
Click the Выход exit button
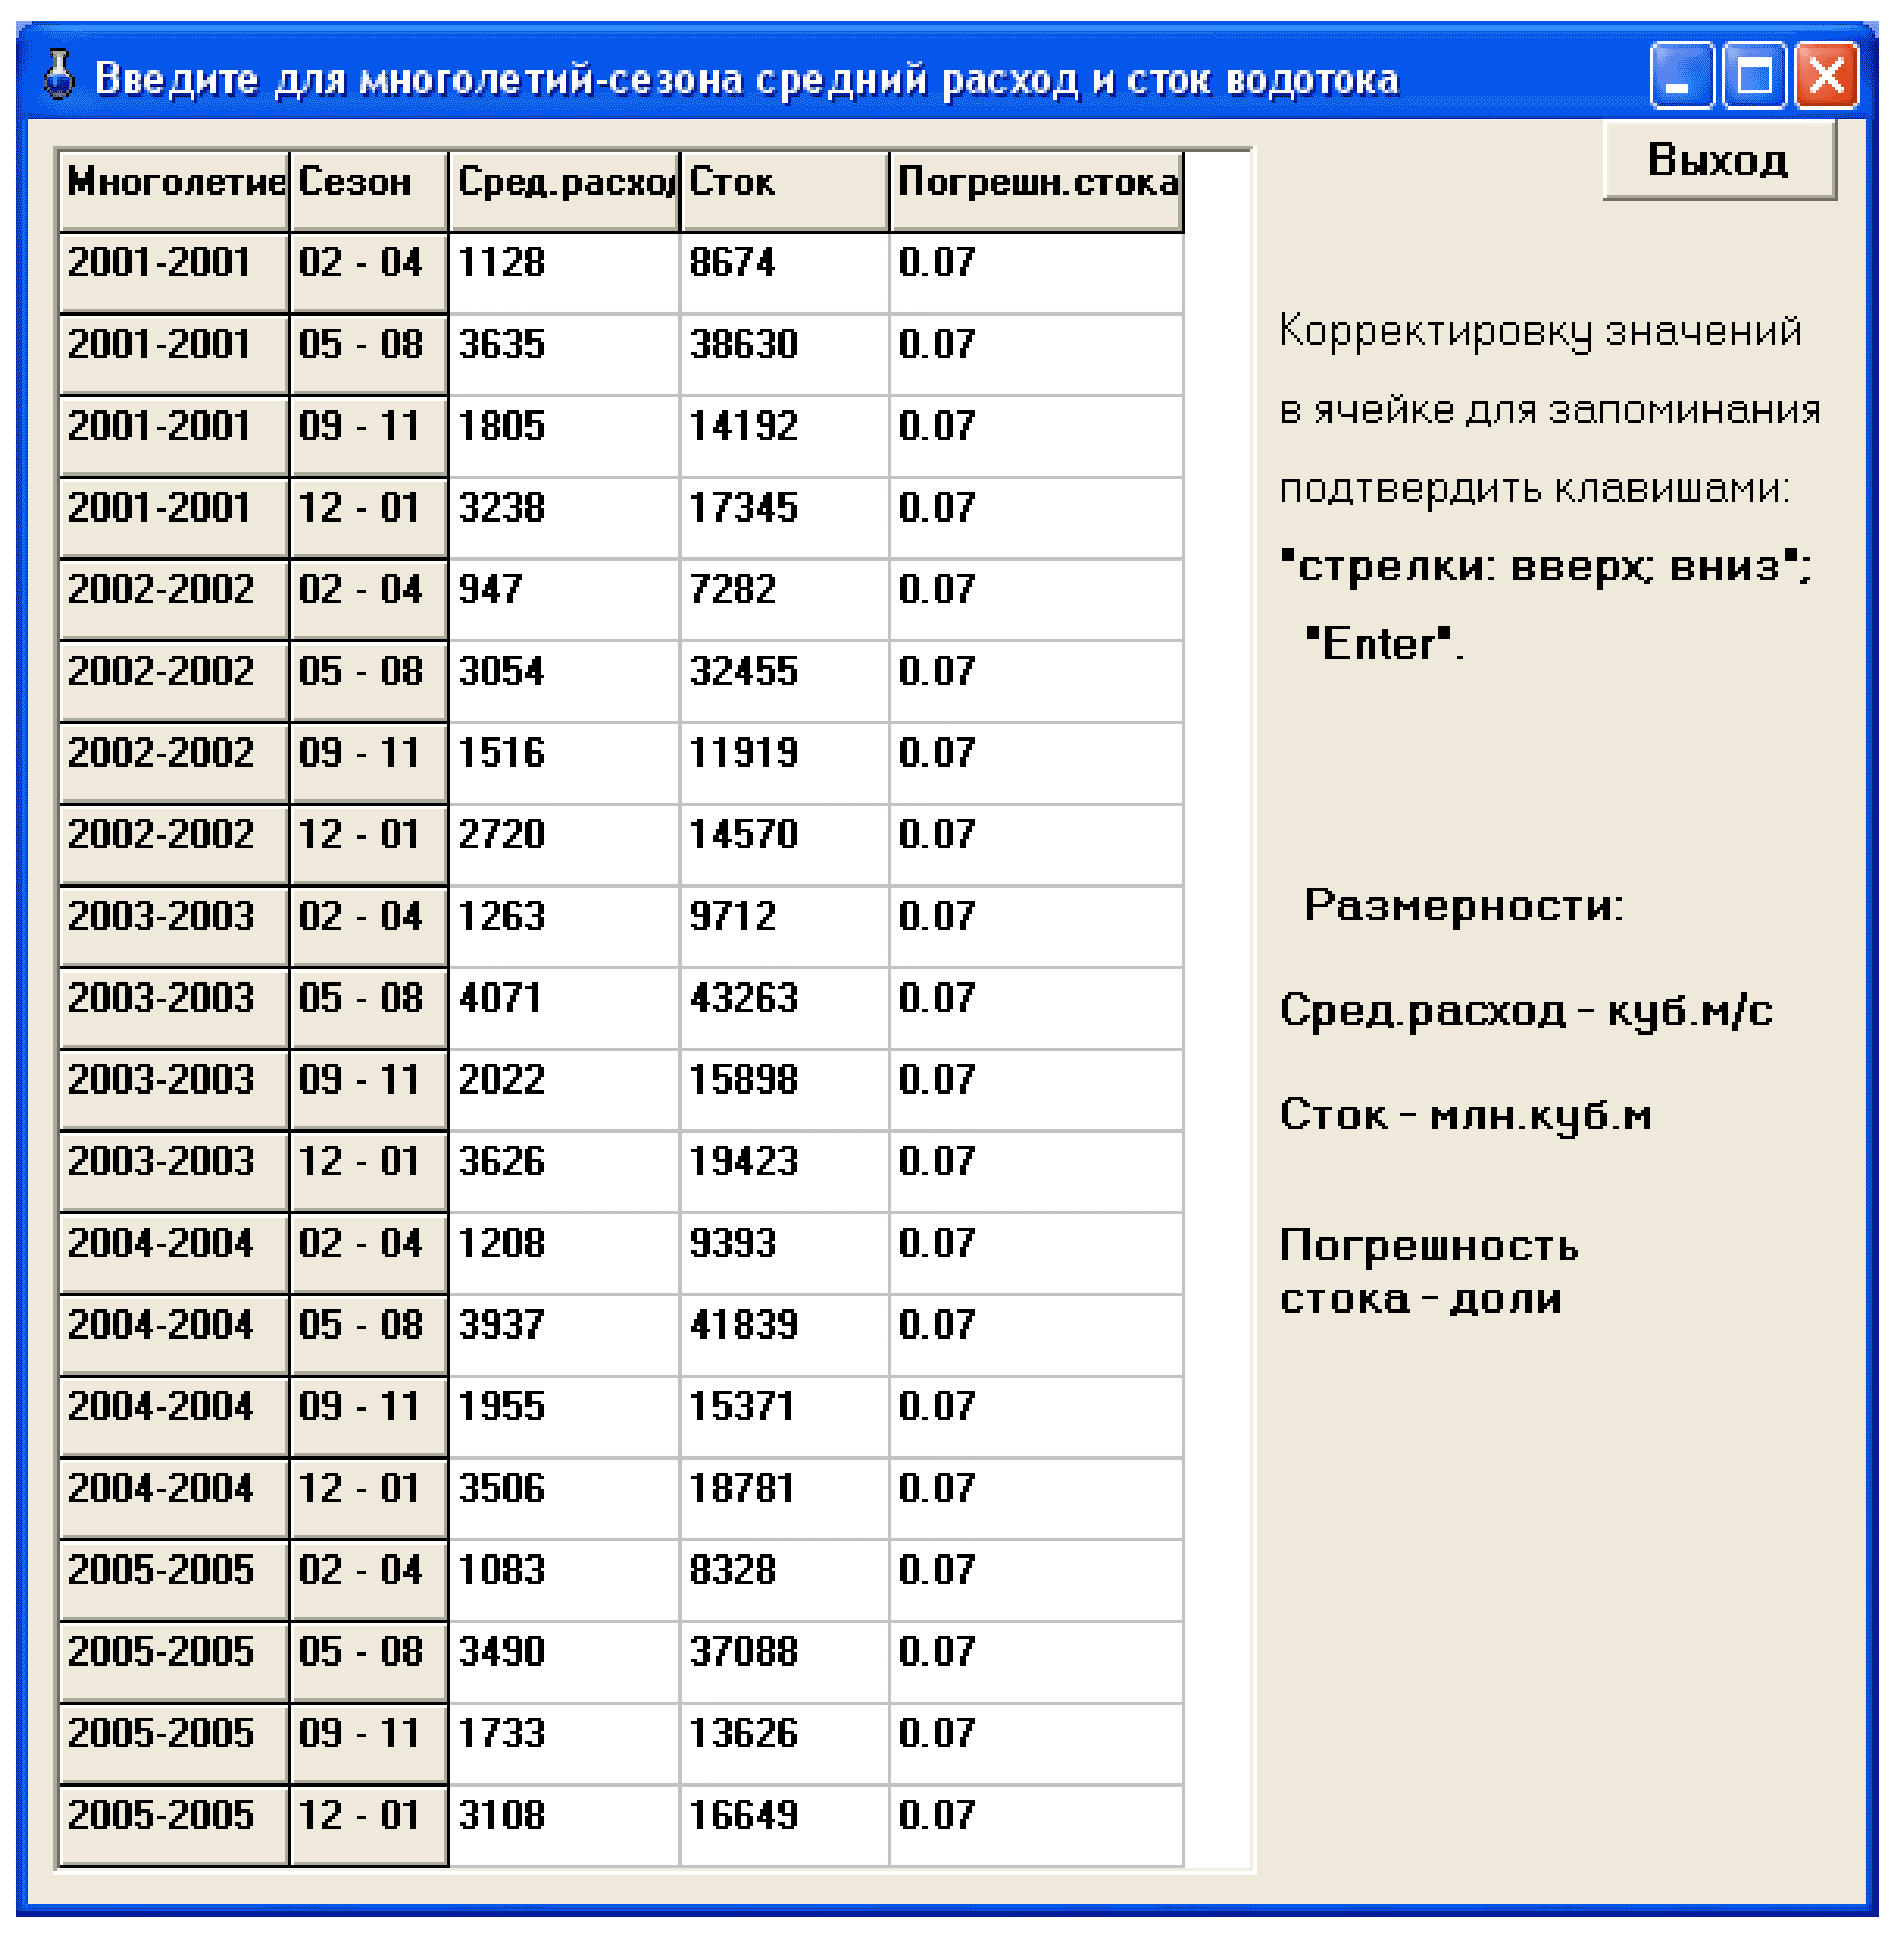(x=1719, y=160)
